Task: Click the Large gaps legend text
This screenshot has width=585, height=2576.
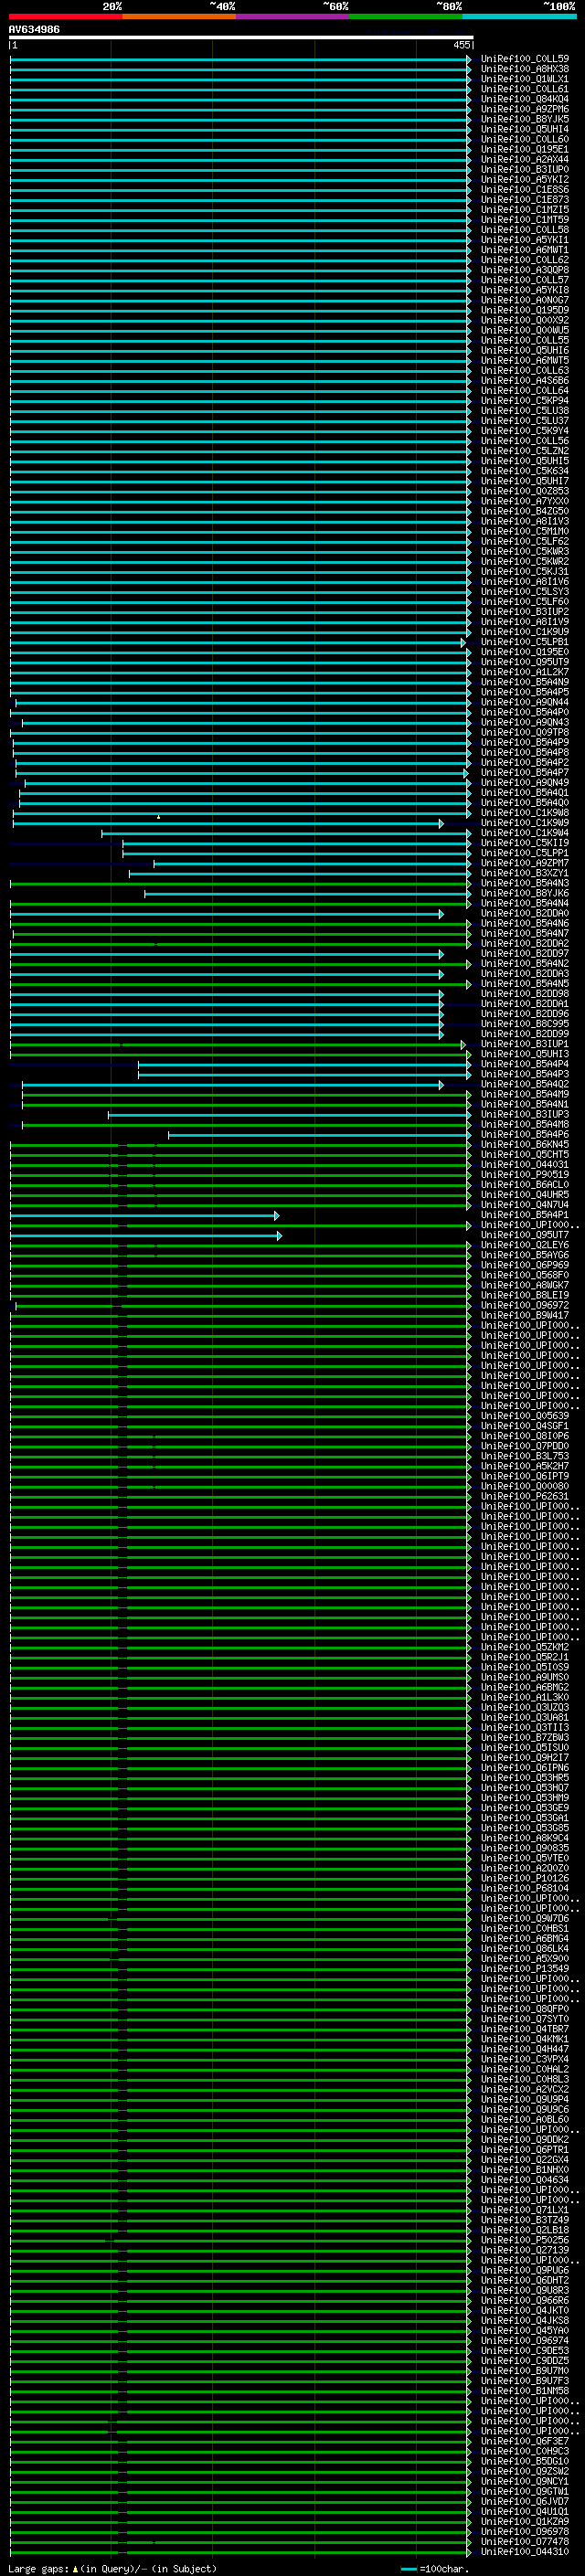Action: tap(112, 2568)
